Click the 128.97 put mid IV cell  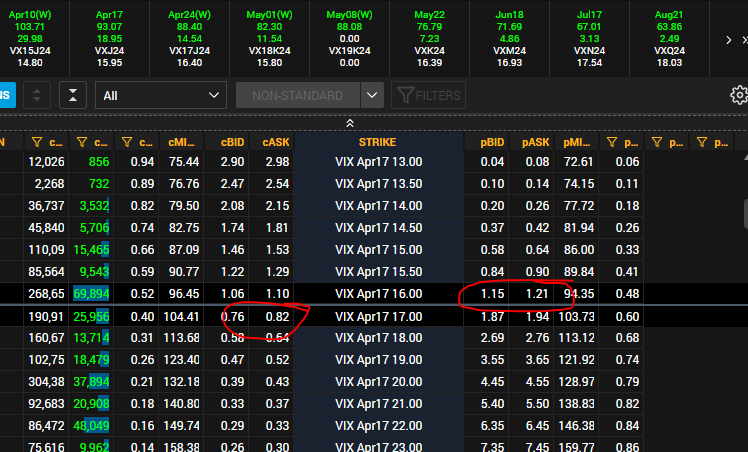tap(576, 382)
